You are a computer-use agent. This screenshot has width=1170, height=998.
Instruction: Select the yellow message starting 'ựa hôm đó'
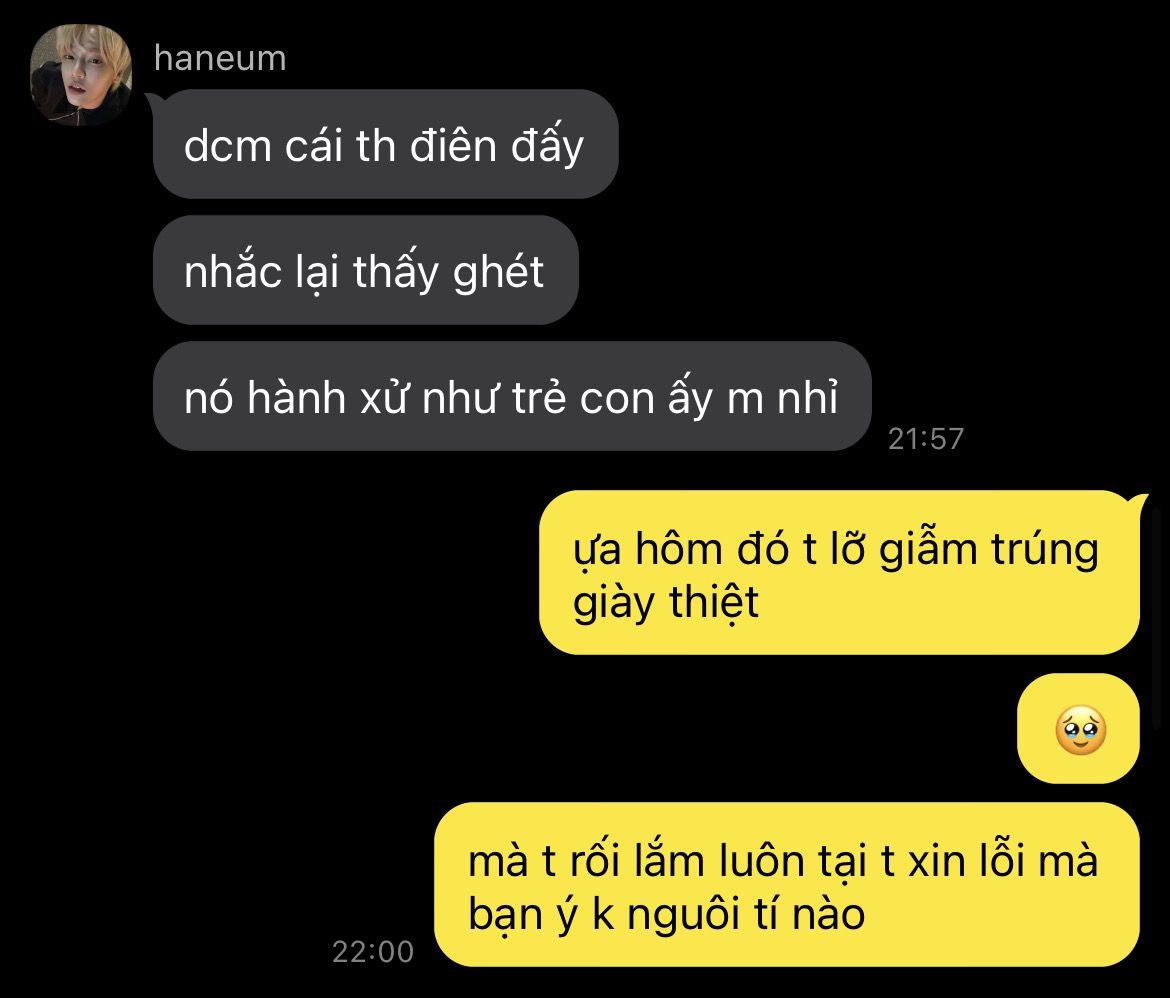(x=839, y=573)
